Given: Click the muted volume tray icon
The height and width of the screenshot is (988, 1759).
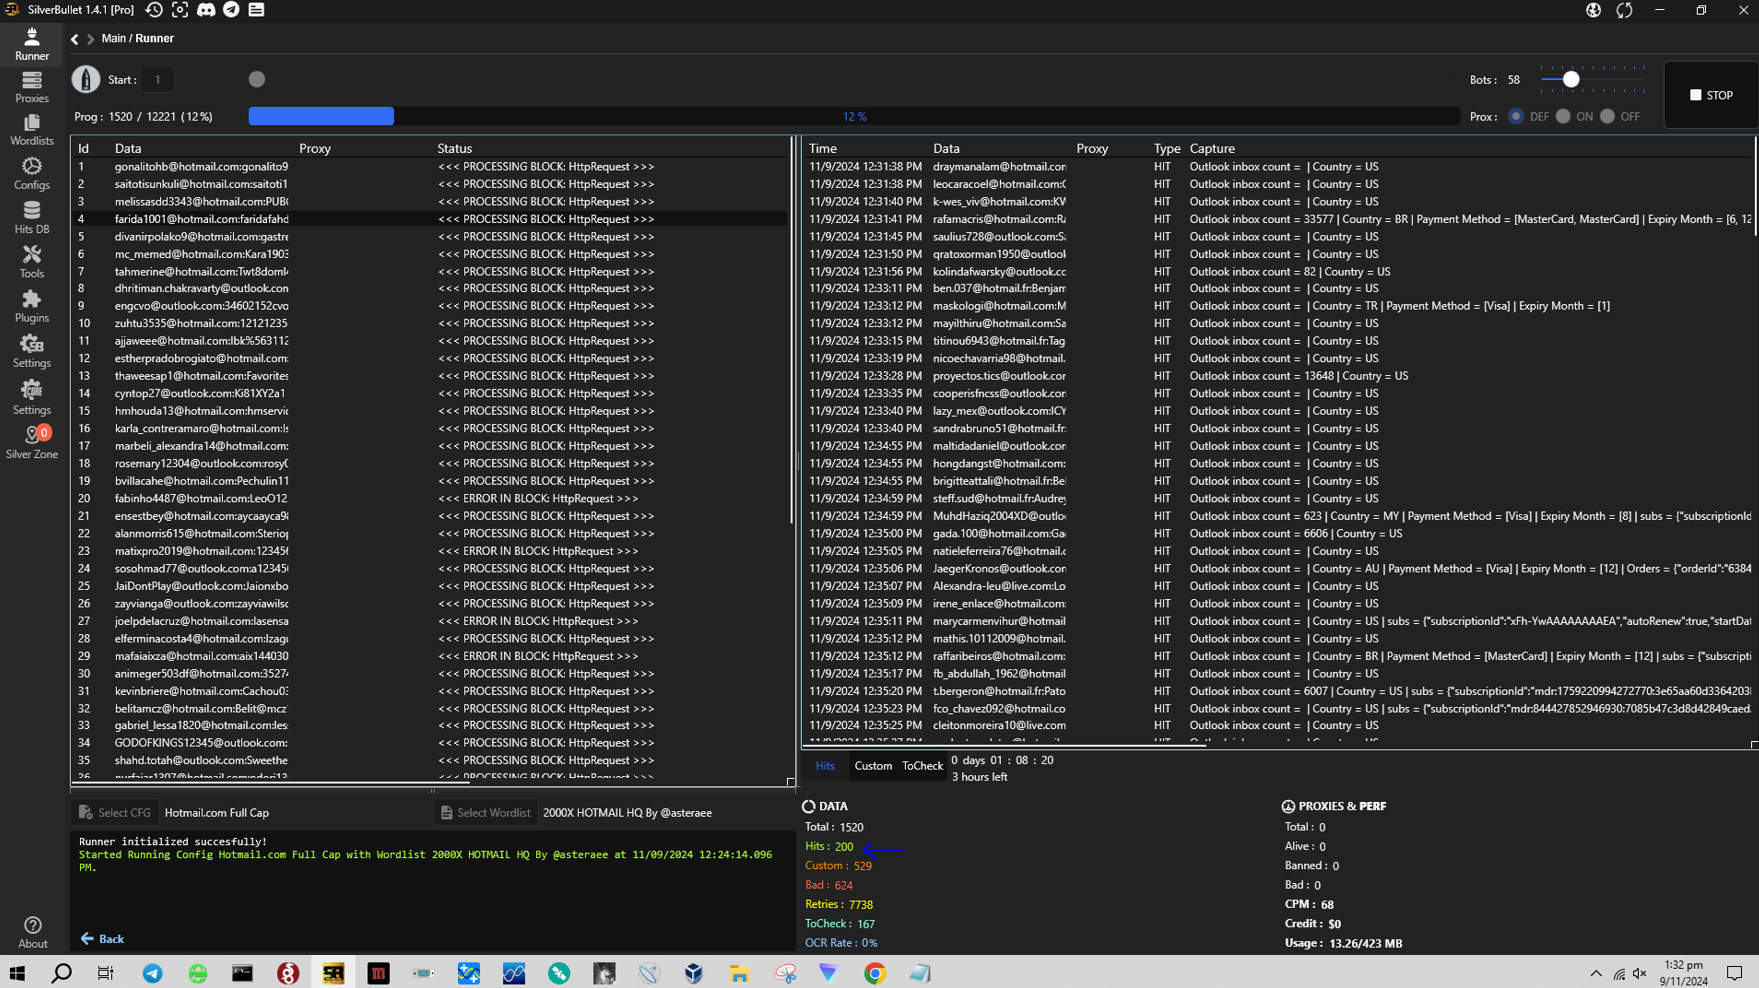Looking at the screenshot, I should point(1640,973).
